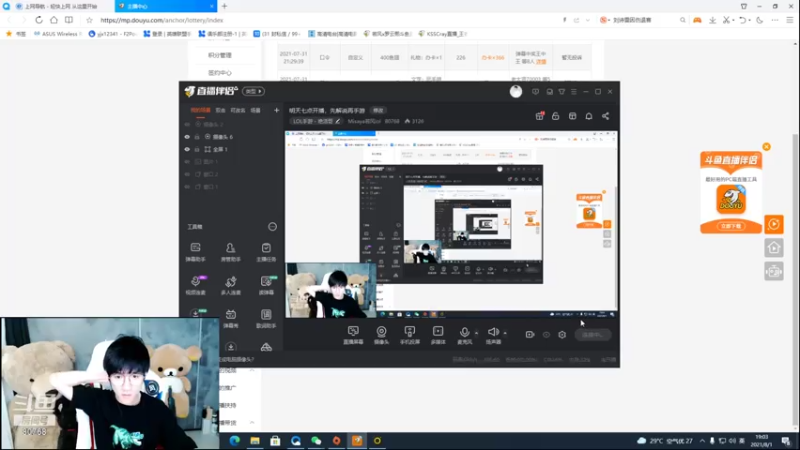This screenshot has width=800, height=450.
Task: Open notification bell in streaming app
Action: point(589,116)
